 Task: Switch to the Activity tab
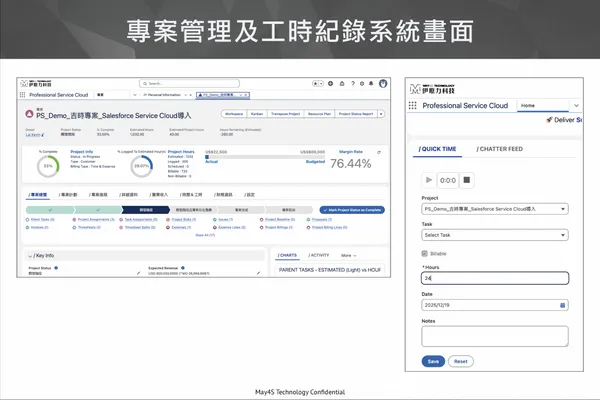[322, 255]
